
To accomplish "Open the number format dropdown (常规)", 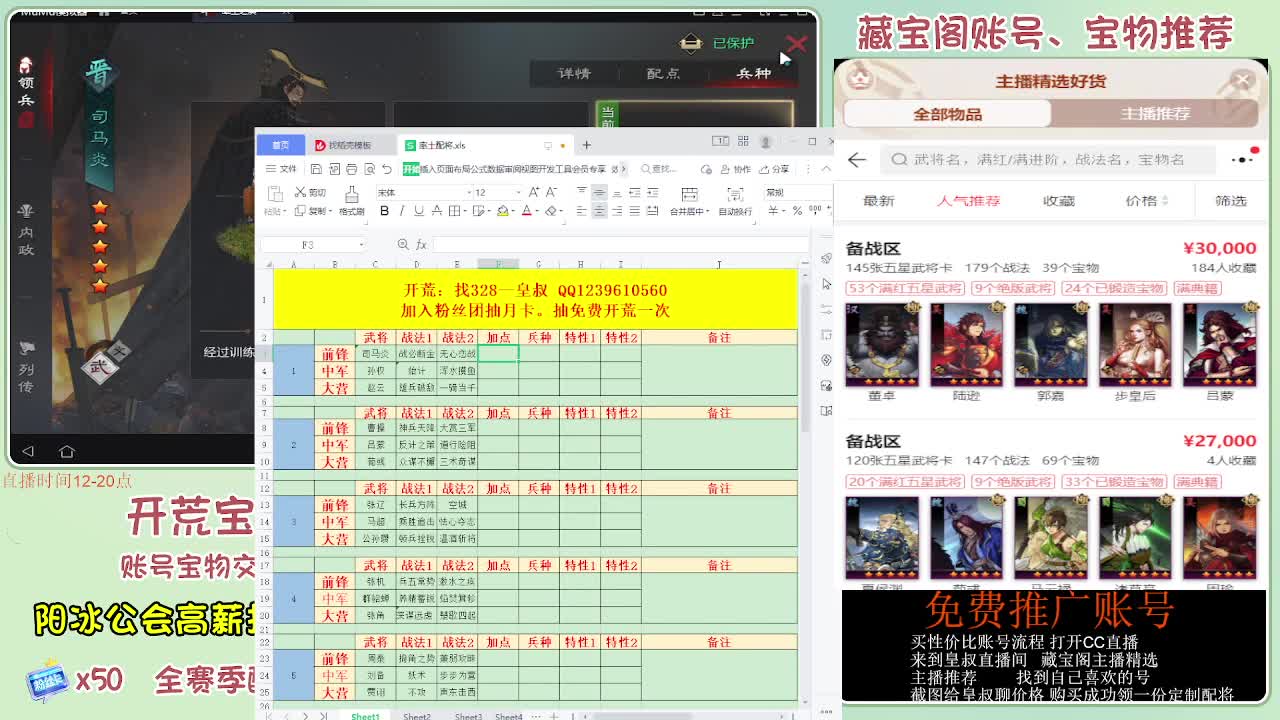I will coord(798,192).
